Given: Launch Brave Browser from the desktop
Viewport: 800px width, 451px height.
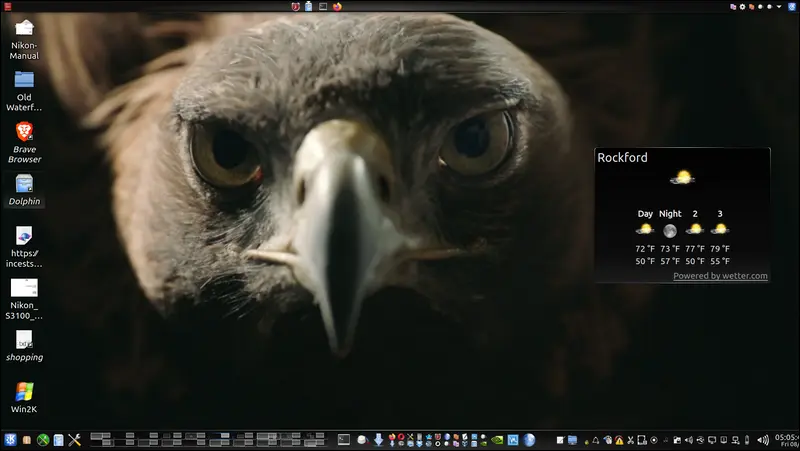Looking at the screenshot, I should click(24, 143).
